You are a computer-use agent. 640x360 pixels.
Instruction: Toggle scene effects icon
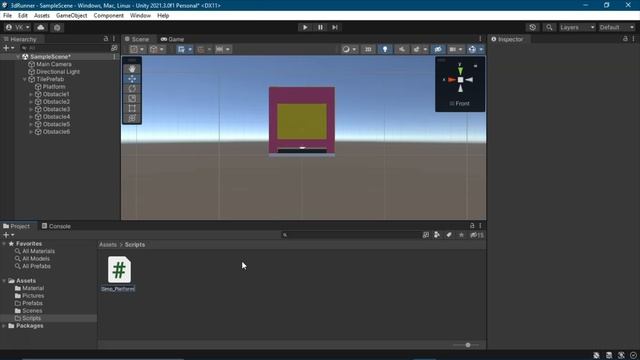click(x=416, y=49)
